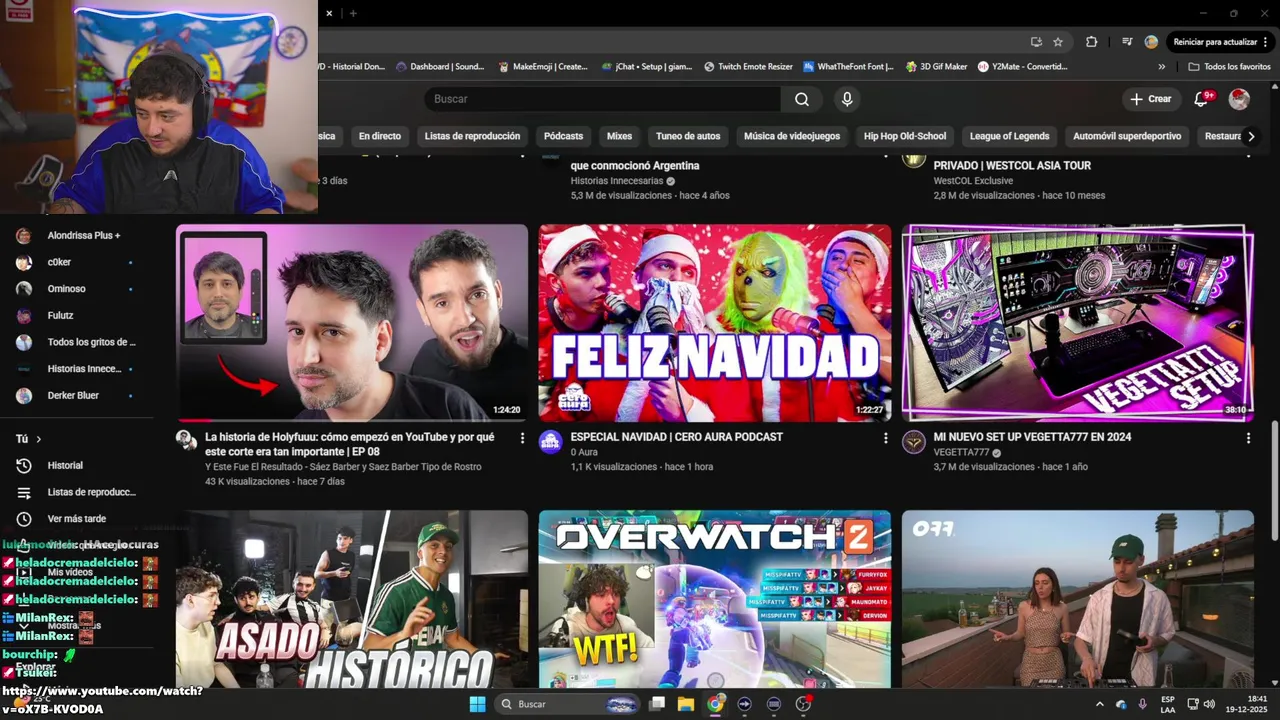Select the Listas de reproducción chip
Image resolution: width=1280 pixels, height=720 pixels.
click(472, 136)
